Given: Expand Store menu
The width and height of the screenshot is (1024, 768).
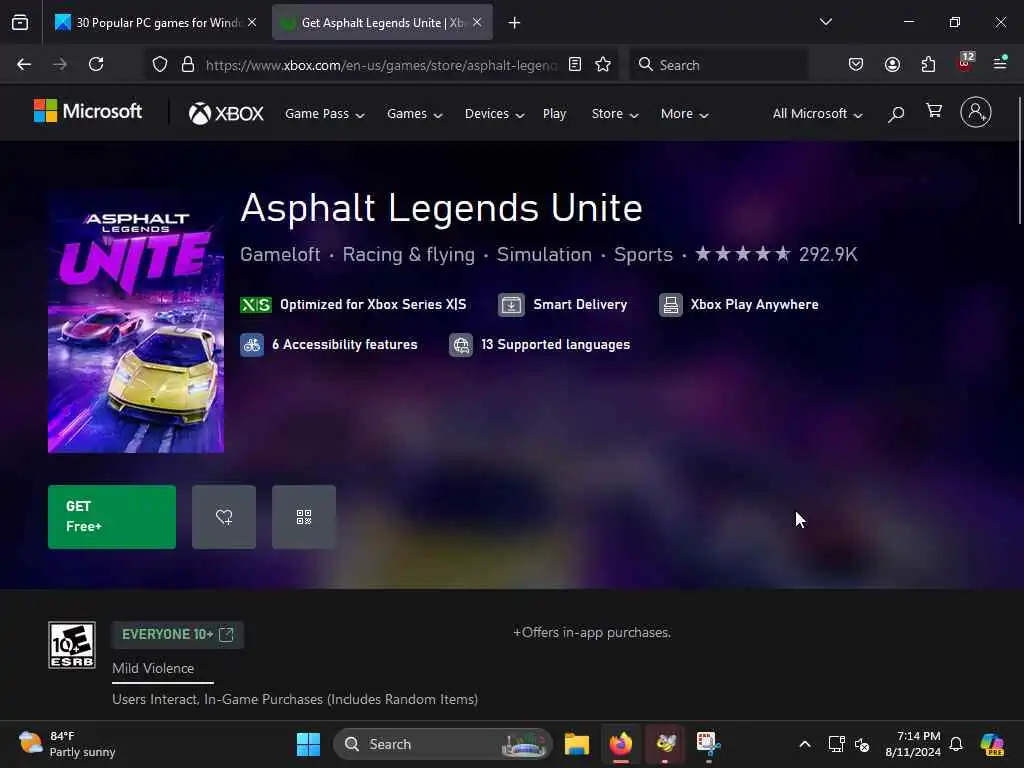Looking at the screenshot, I should (x=615, y=114).
